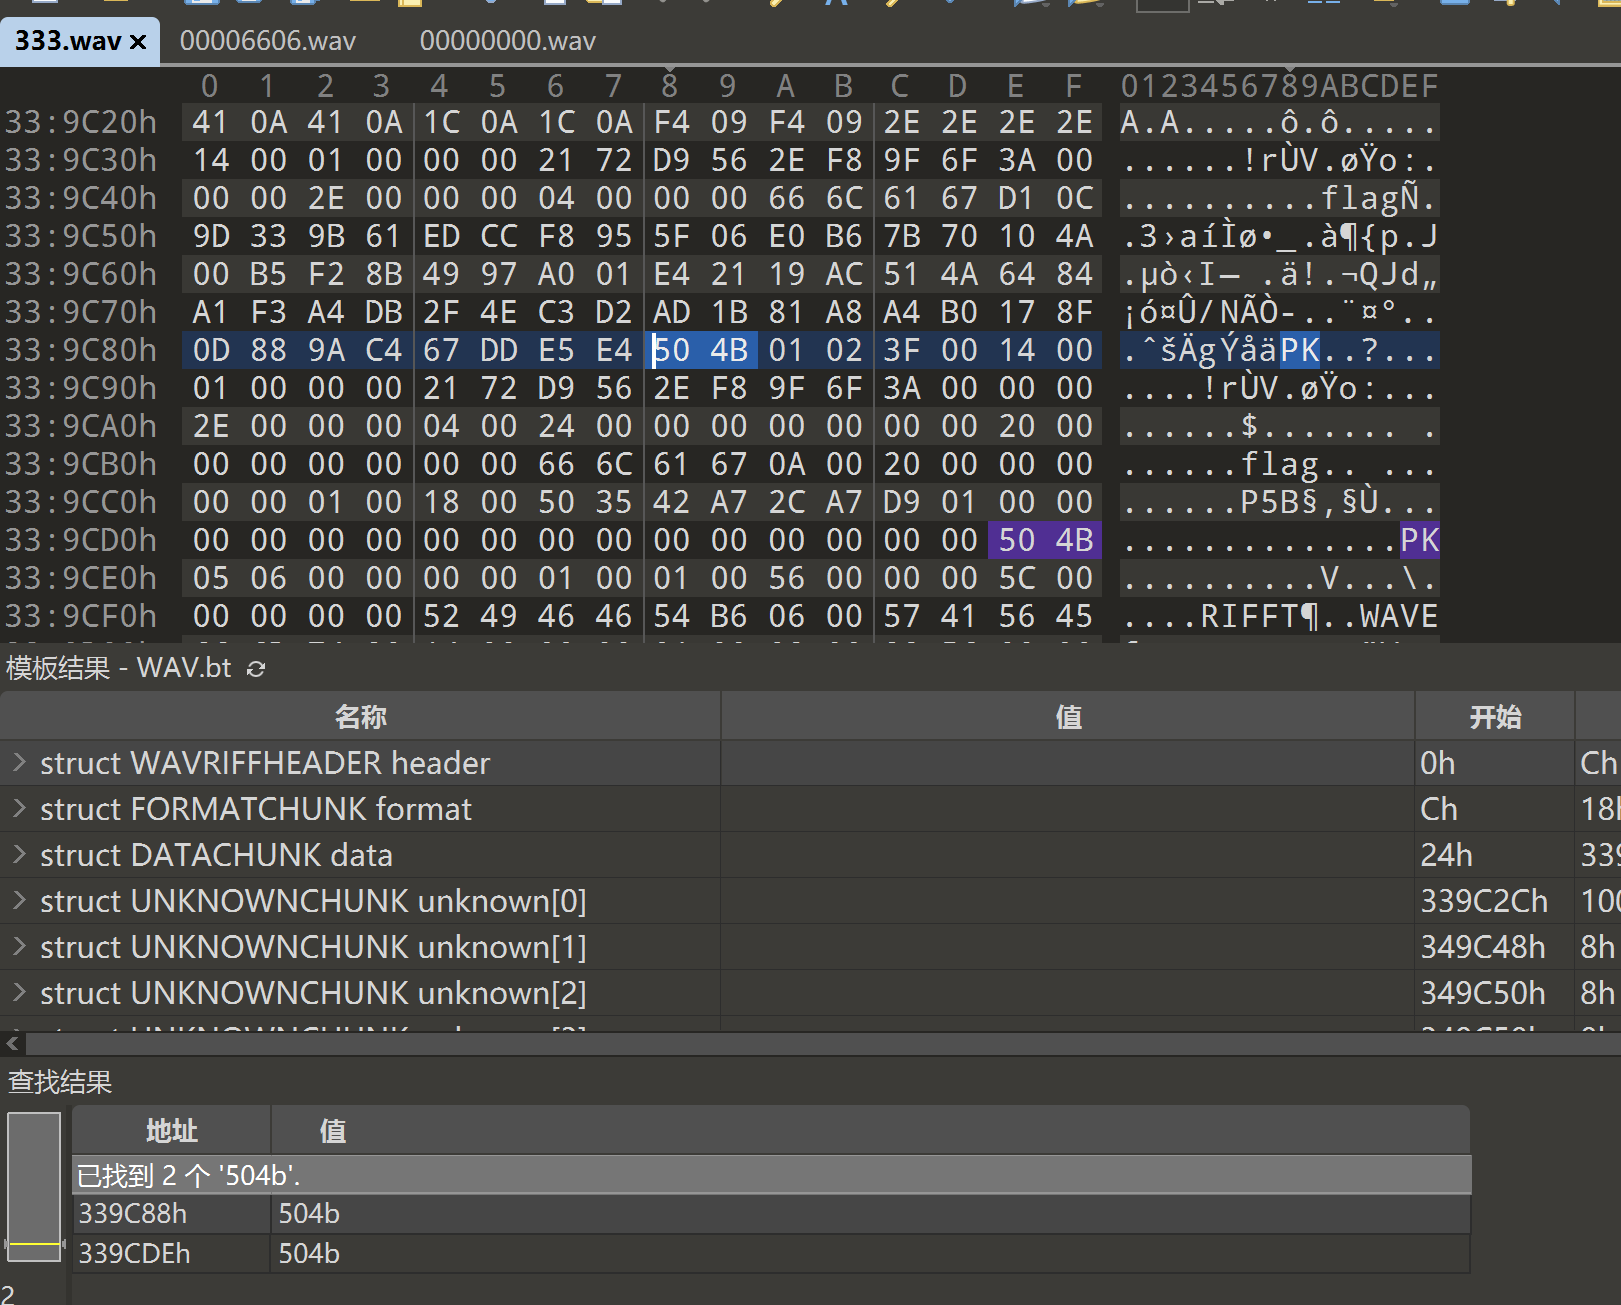This screenshot has height=1305, width=1621.
Task: Click the highlighted byte 50 in row 33:9C80h
Action: [672, 350]
